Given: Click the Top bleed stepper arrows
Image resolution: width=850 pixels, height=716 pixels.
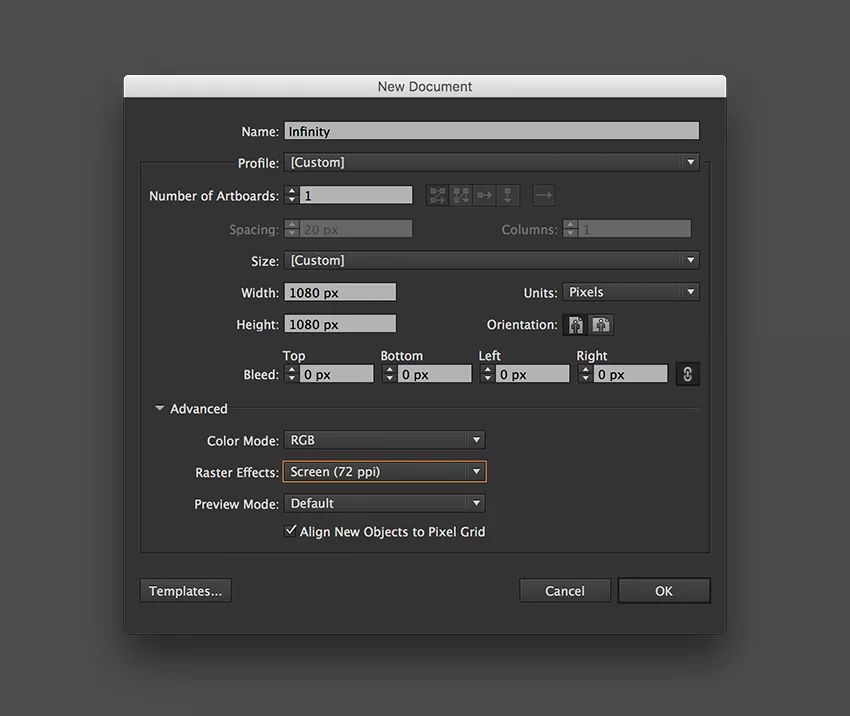Looking at the screenshot, I should coord(292,374).
